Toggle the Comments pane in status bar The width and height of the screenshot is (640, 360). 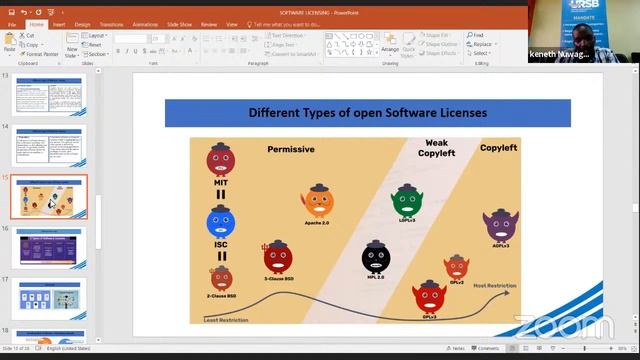pos(485,348)
